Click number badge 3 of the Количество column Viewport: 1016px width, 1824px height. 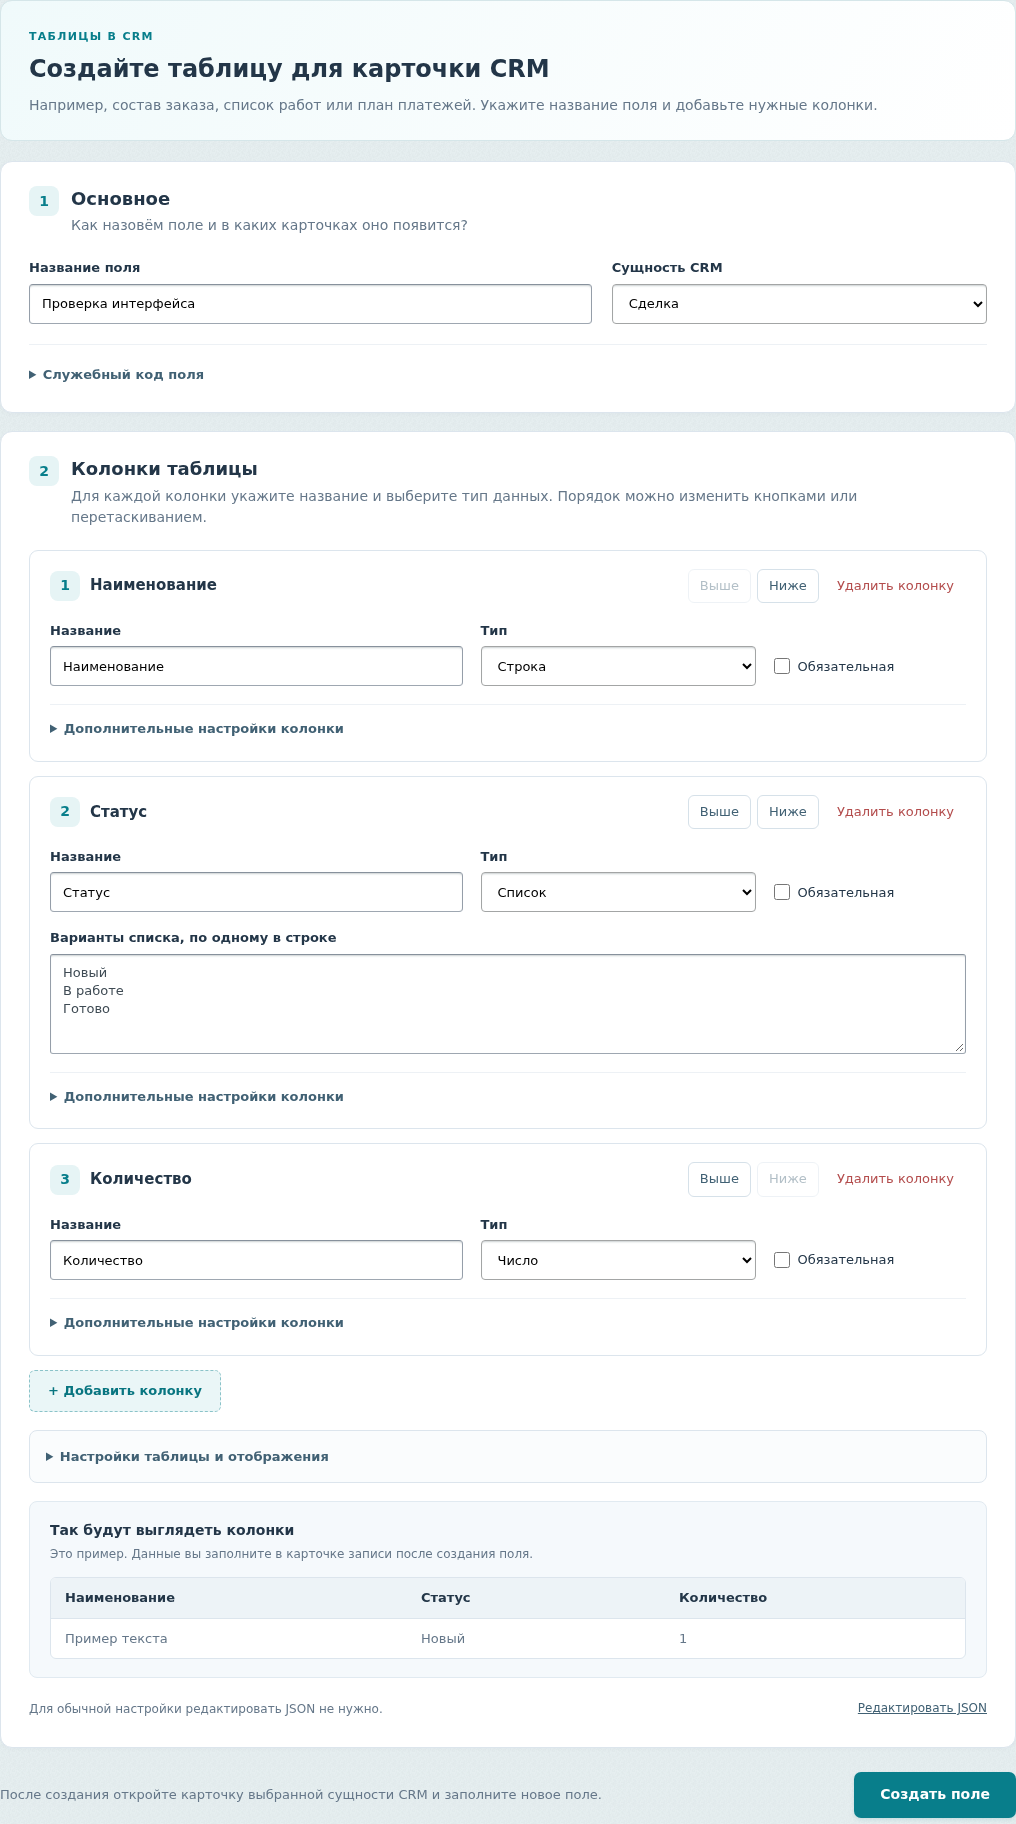[x=65, y=1179]
